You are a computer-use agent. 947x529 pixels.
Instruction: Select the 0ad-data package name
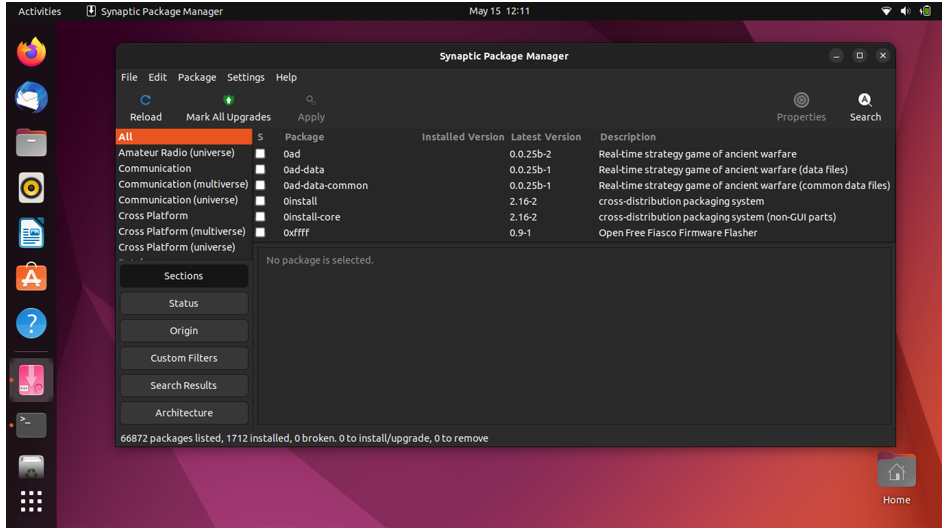pyautogui.click(x=304, y=170)
